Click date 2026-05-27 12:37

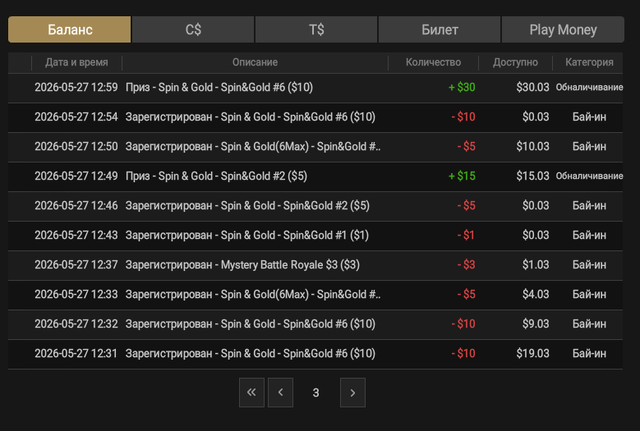coord(76,265)
